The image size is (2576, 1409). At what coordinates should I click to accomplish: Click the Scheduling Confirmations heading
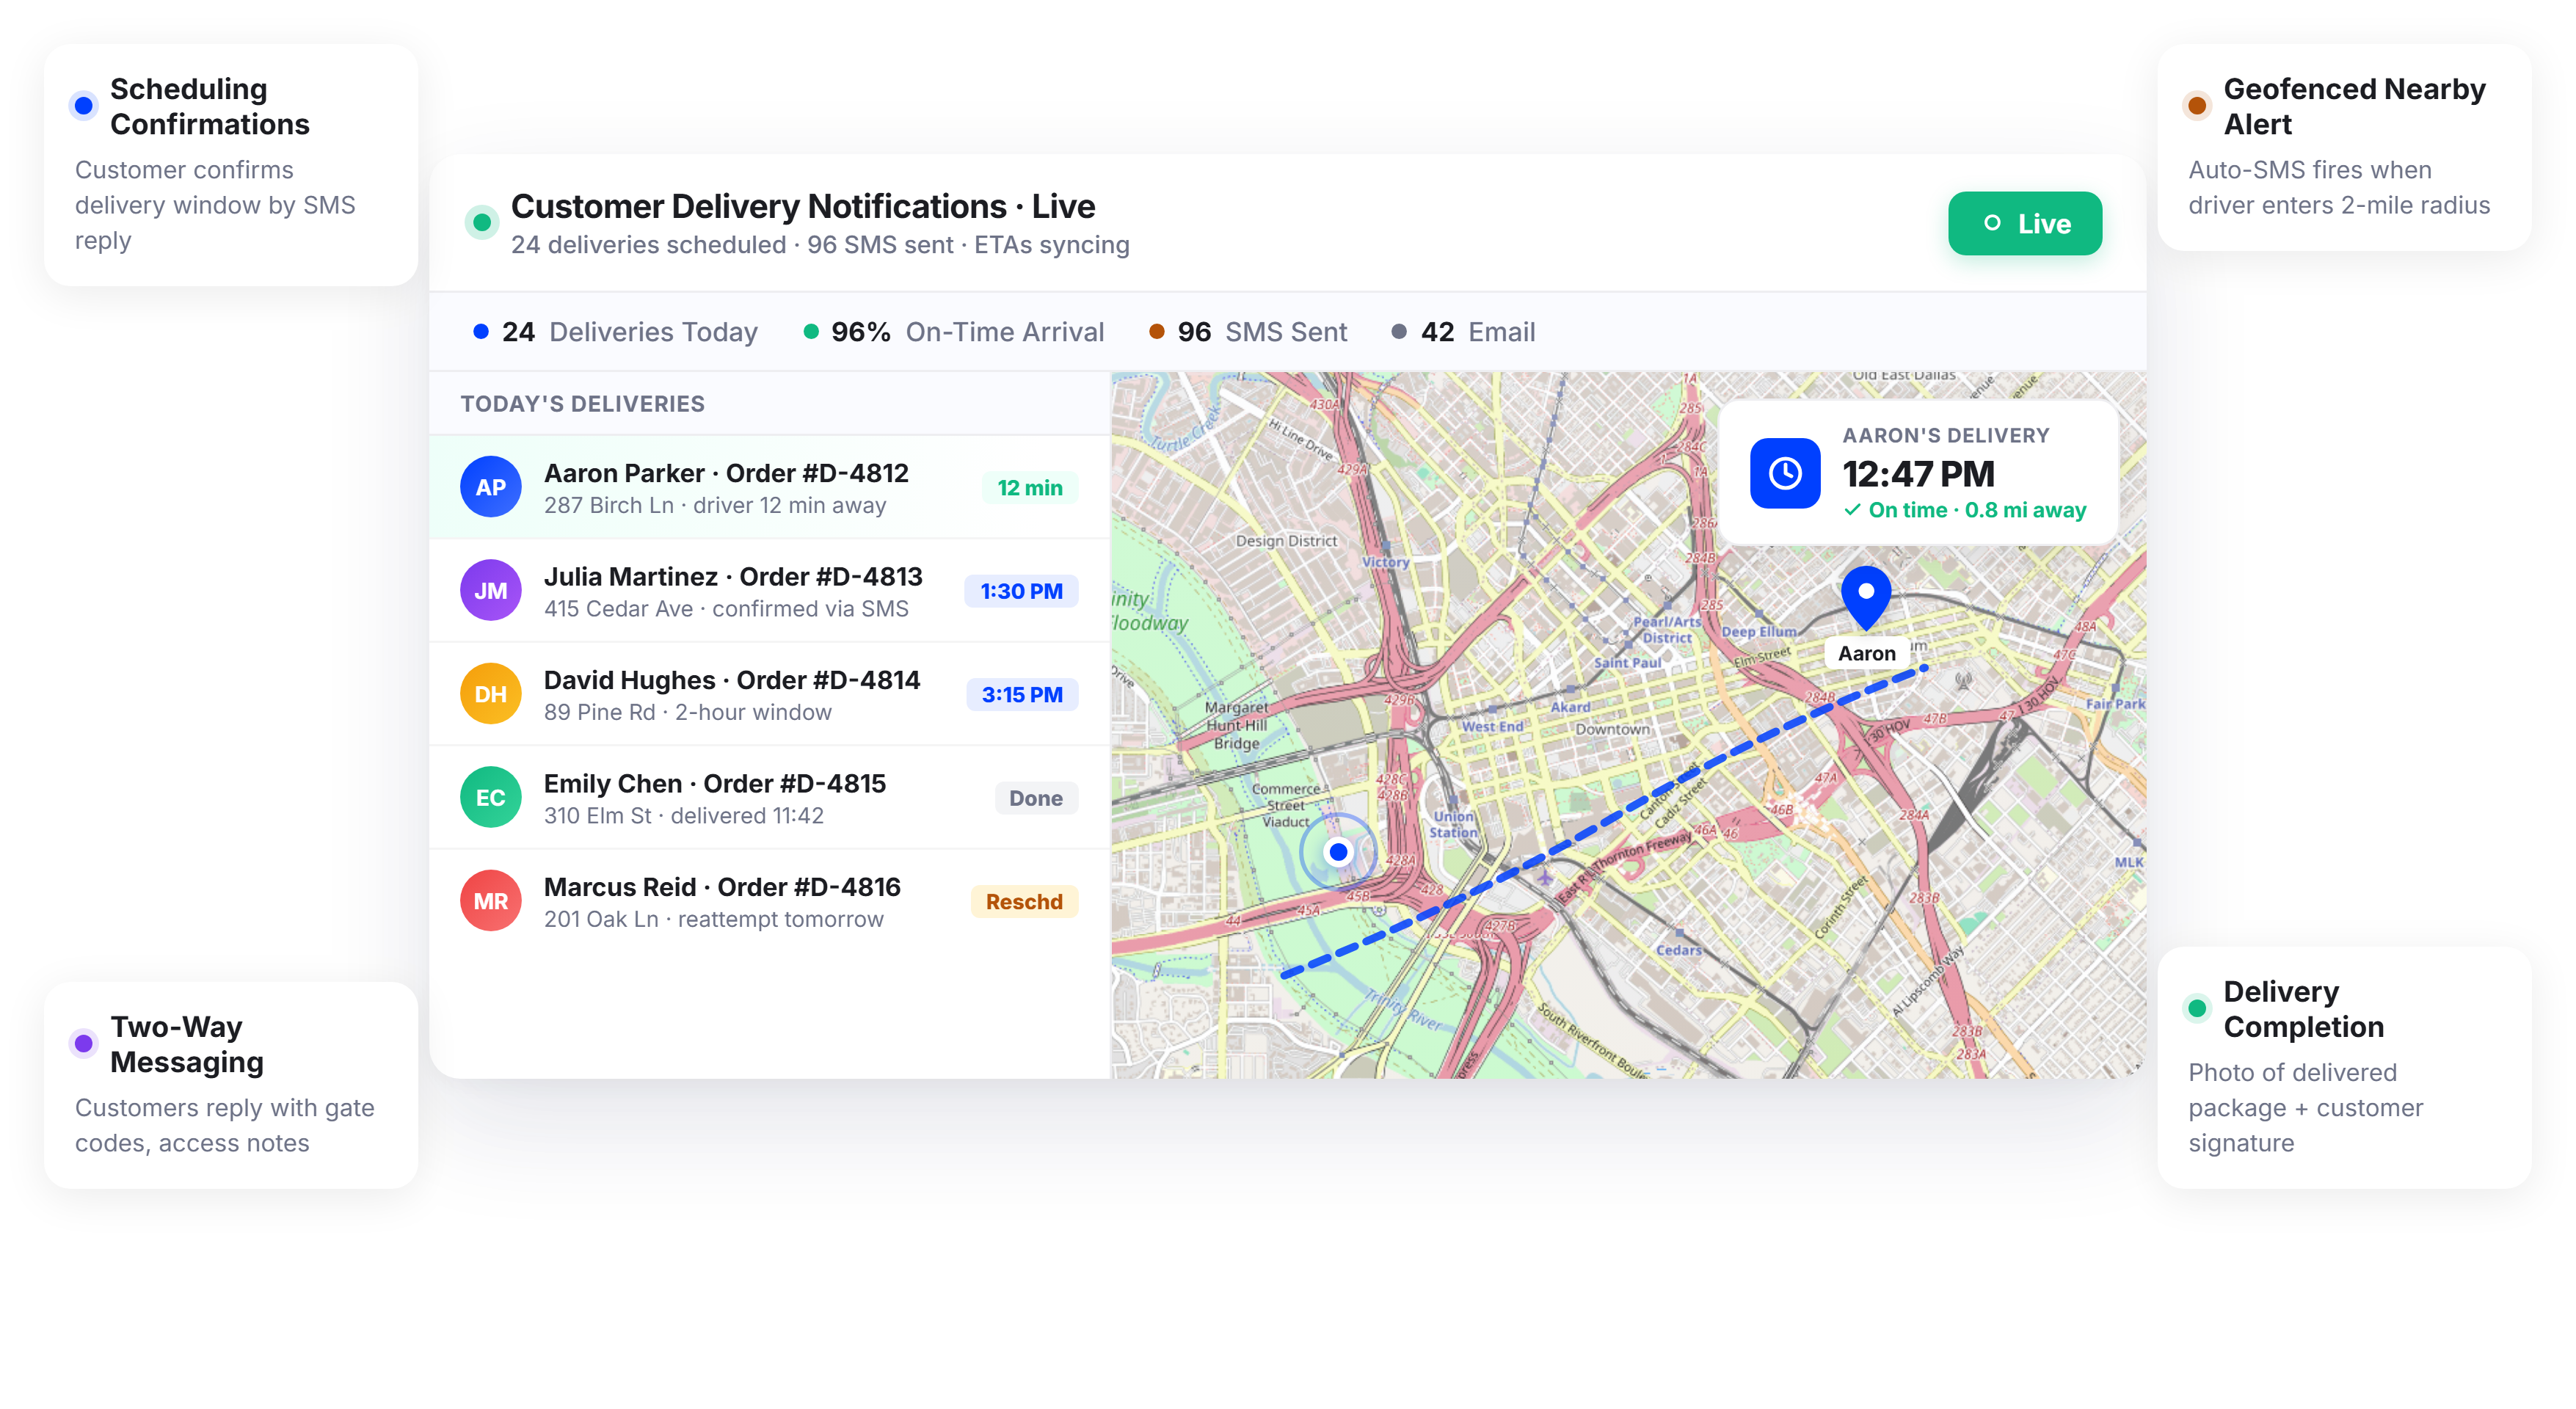(210, 106)
